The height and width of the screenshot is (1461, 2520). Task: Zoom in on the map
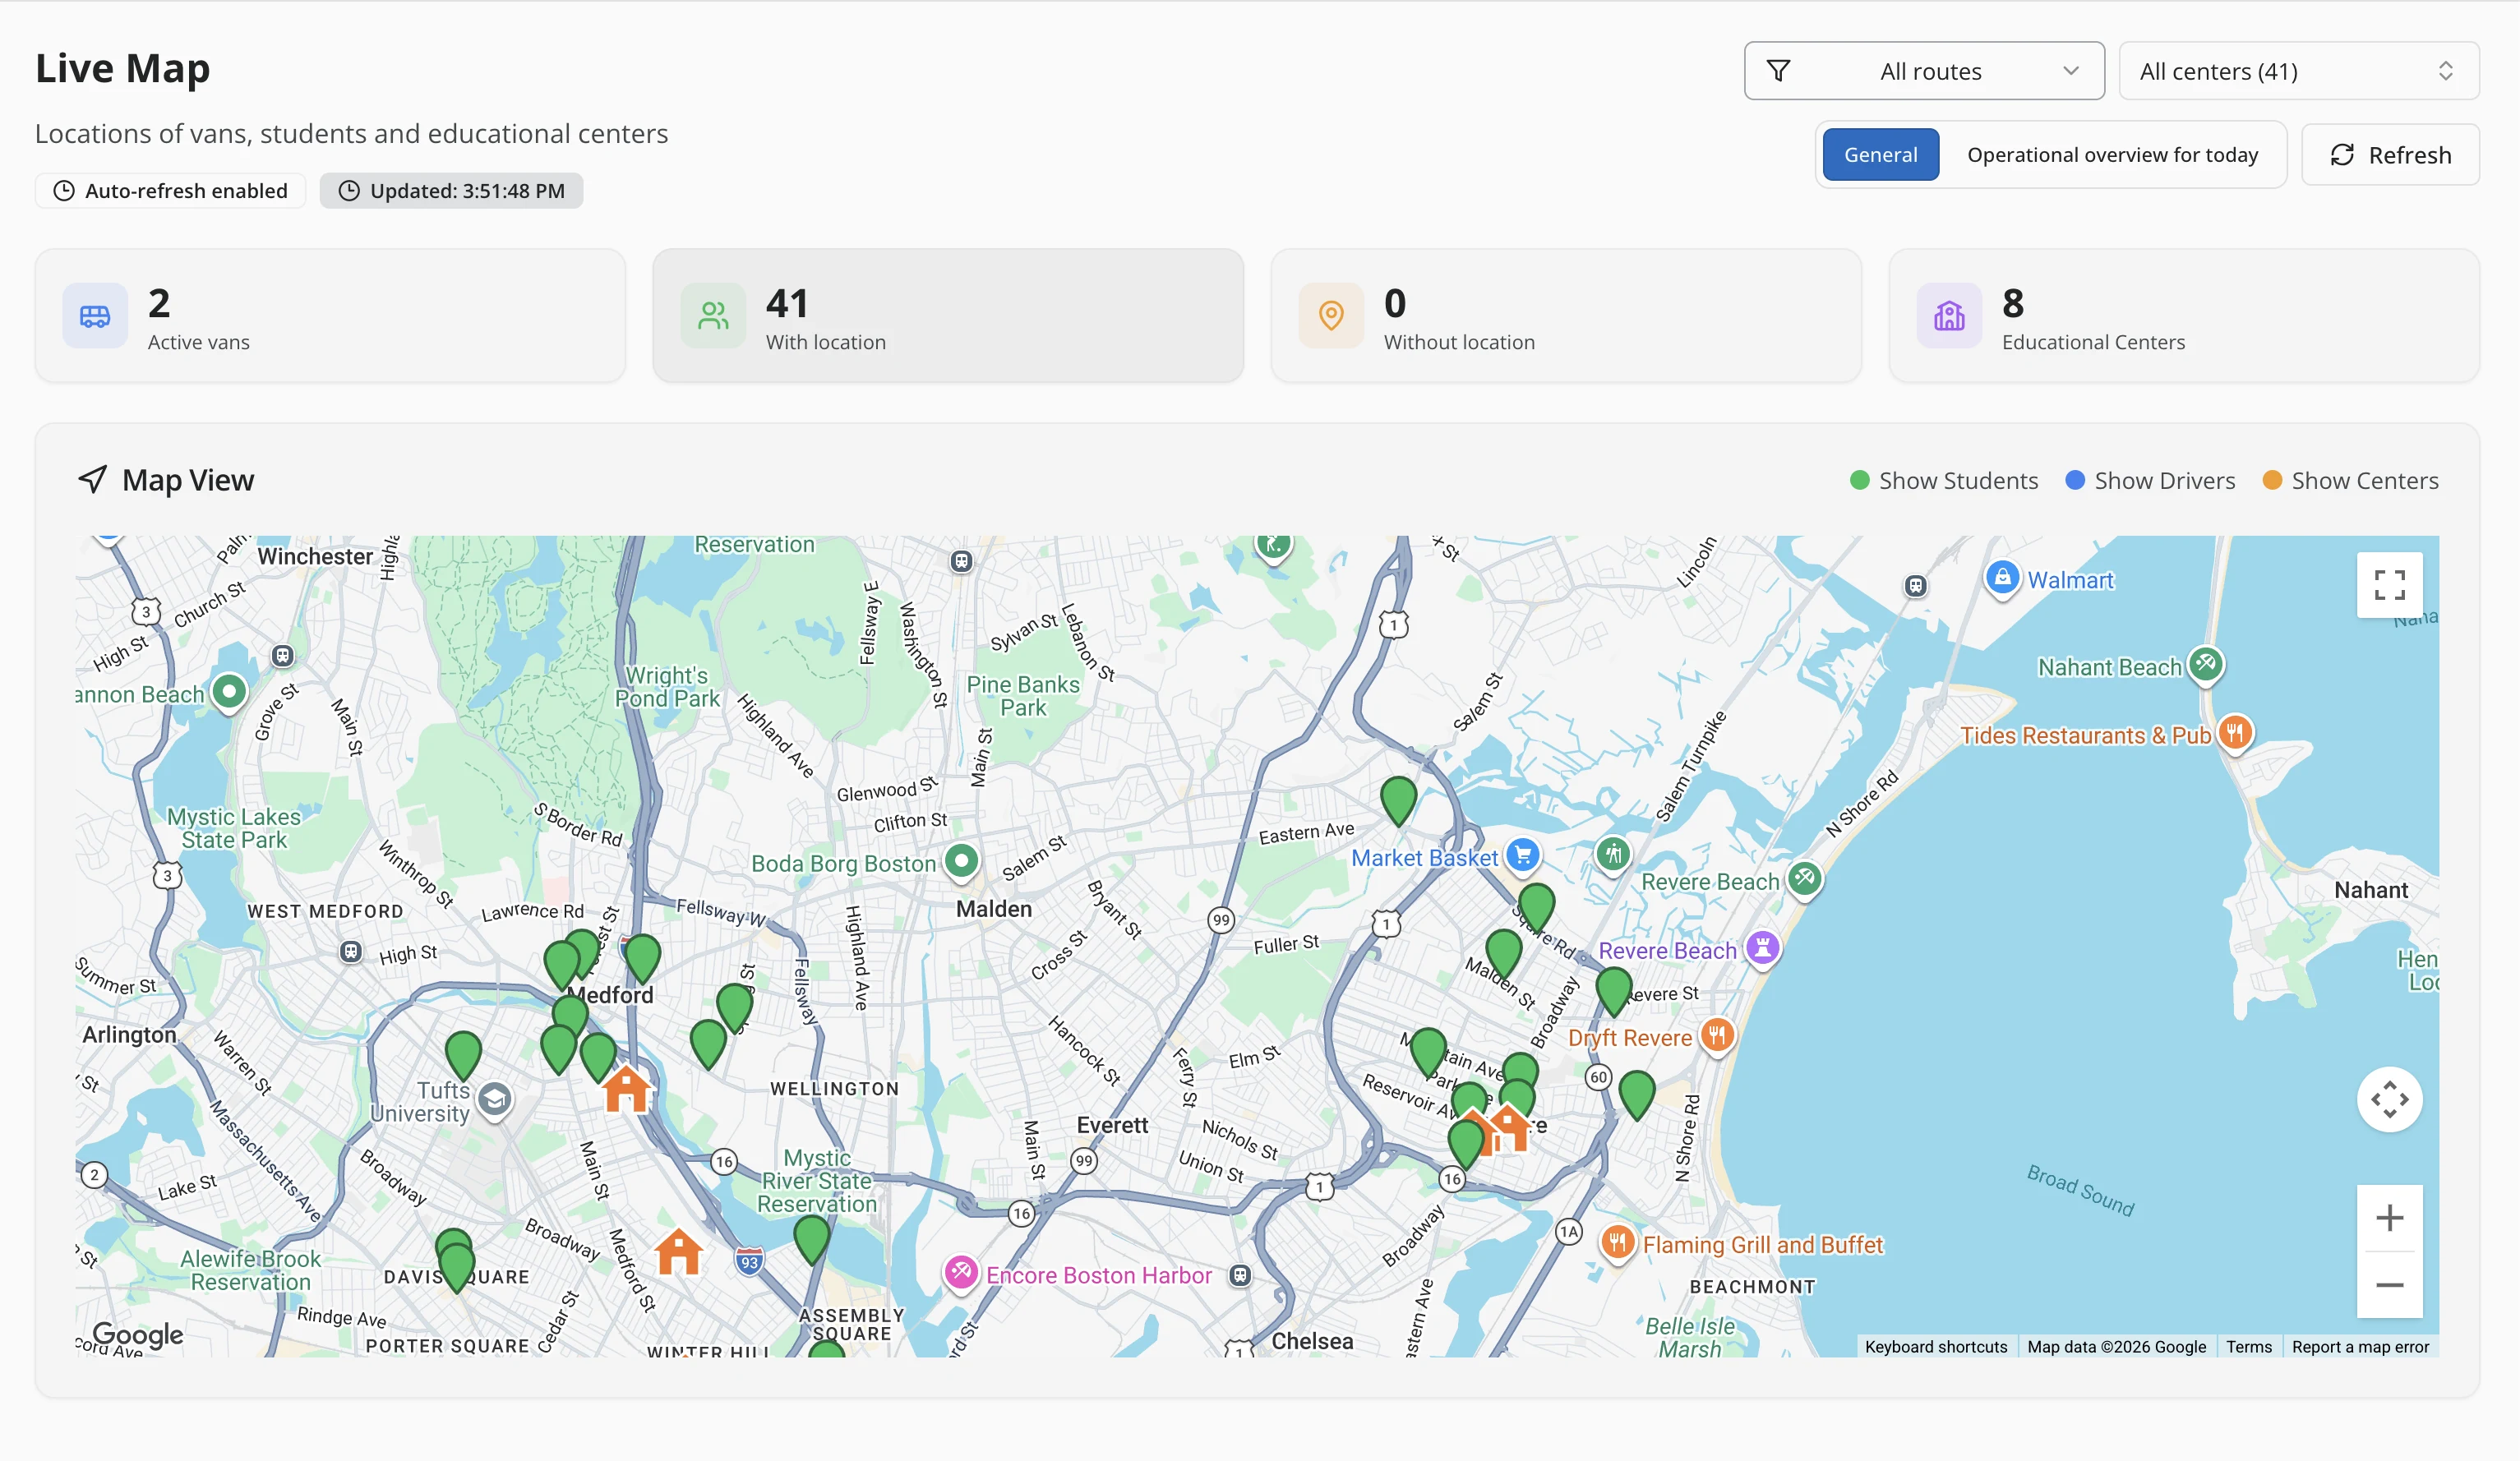pyautogui.click(x=2389, y=1218)
